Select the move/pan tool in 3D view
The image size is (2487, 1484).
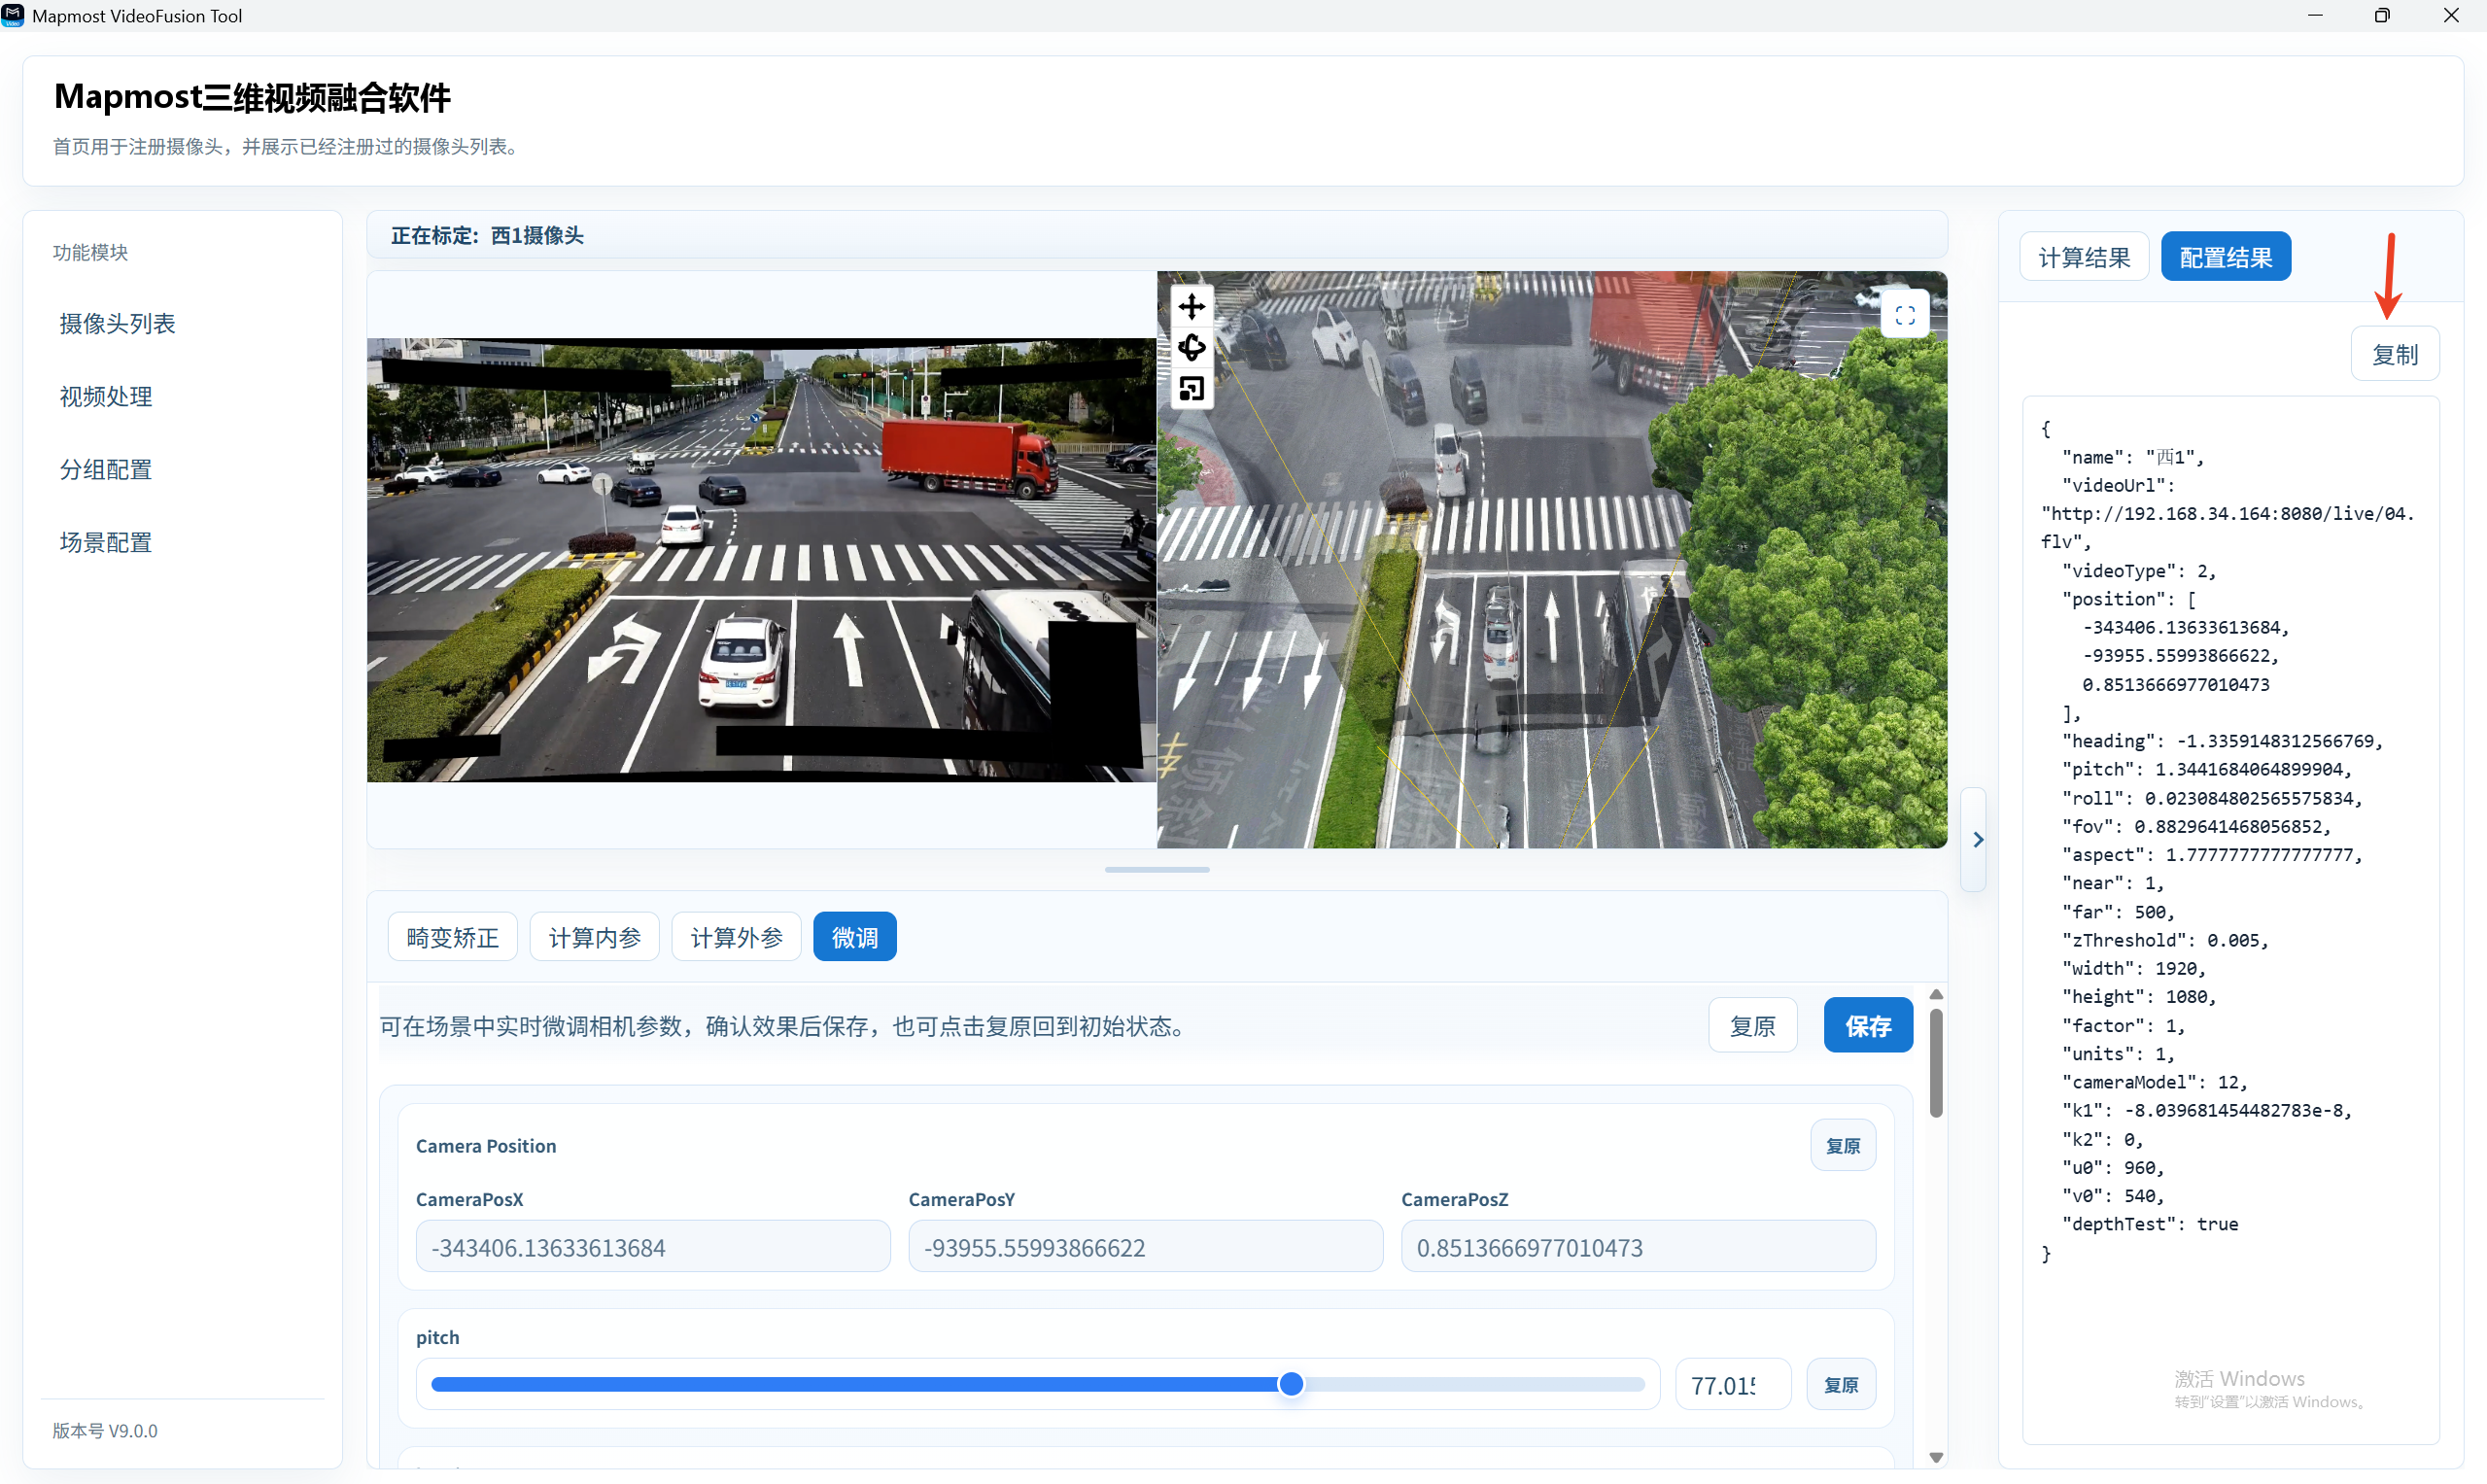point(1191,306)
